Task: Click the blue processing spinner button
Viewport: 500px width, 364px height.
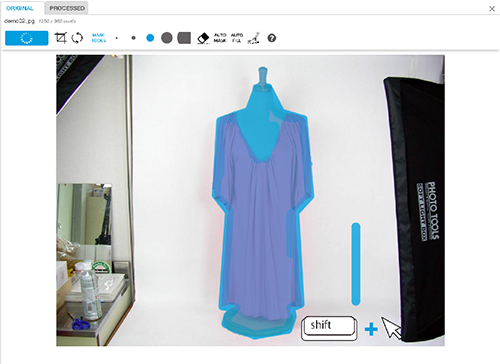Action: (27, 38)
